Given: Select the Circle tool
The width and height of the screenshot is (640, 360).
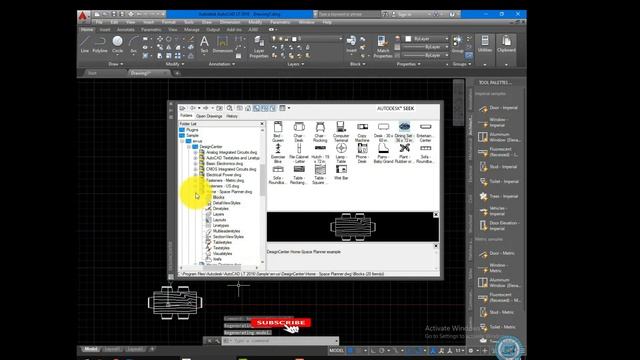Looking at the screenshot, I should (117, 44).
